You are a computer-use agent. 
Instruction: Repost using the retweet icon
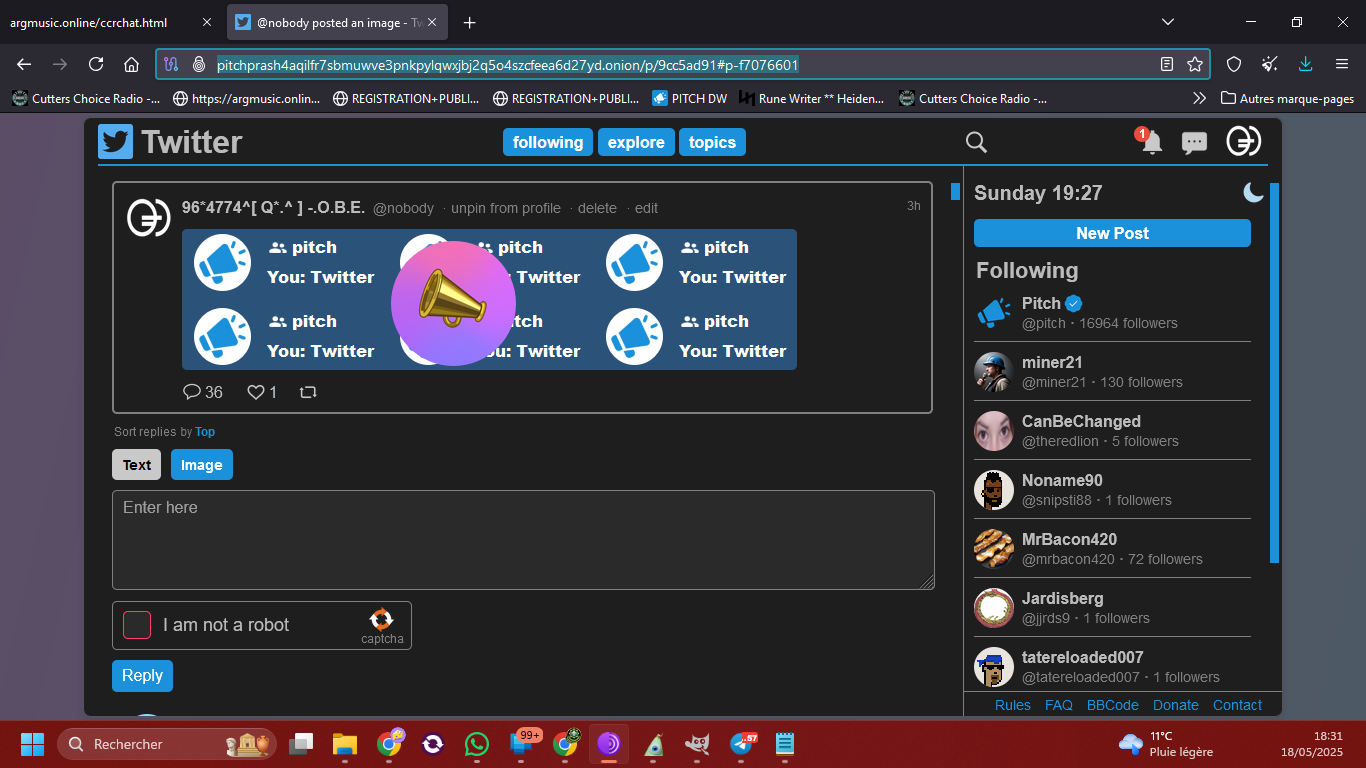coord(308,392)
